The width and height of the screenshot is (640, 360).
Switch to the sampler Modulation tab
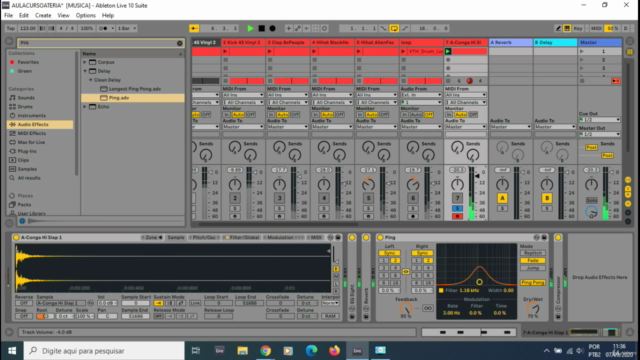tap(283, 237)
